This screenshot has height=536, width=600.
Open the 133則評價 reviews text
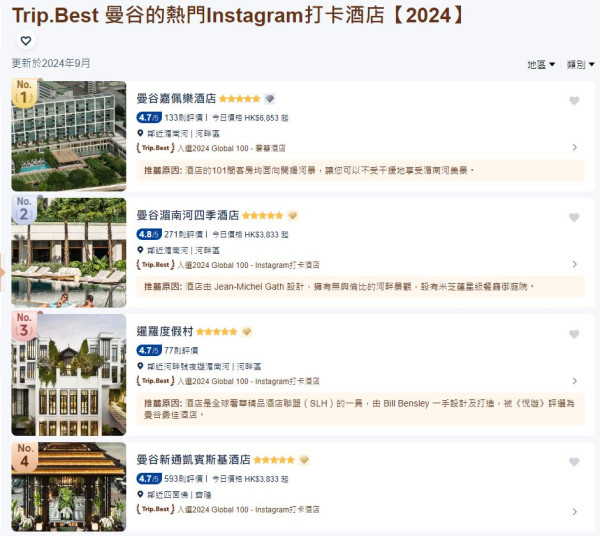click(x=184, y=118)
